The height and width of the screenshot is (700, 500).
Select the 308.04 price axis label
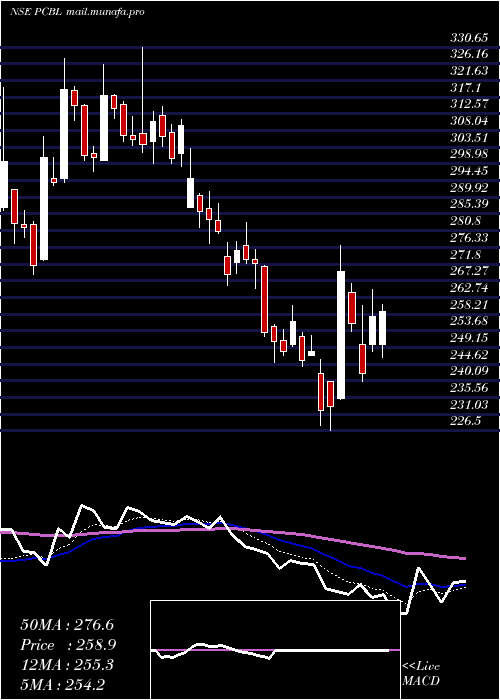tap(468, 121)
